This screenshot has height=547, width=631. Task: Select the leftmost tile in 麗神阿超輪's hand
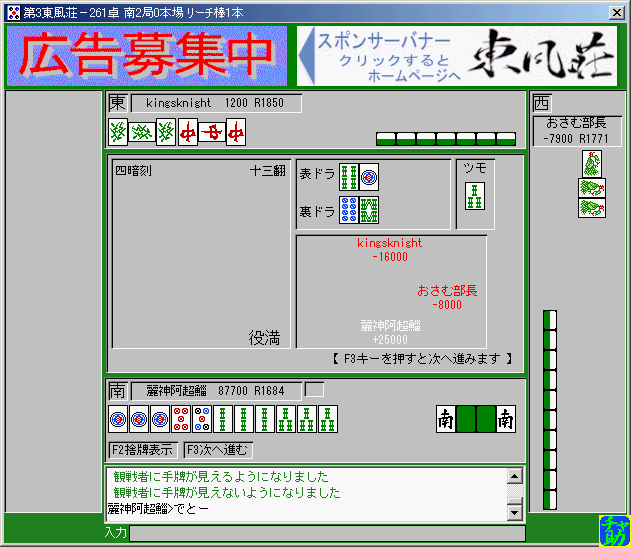118,418
